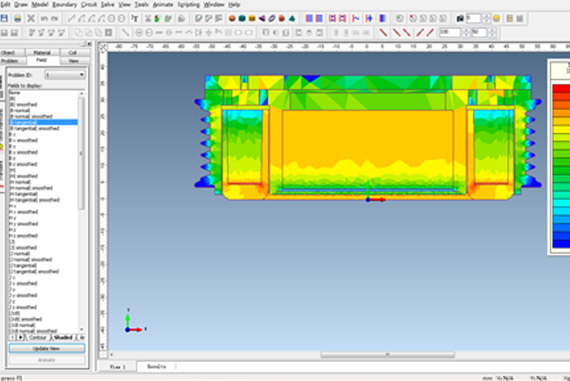Select '|B| smoothed' in fields list
Image resolution: width=570 pixels, height=381 pixels.
(x=24, y=105)
